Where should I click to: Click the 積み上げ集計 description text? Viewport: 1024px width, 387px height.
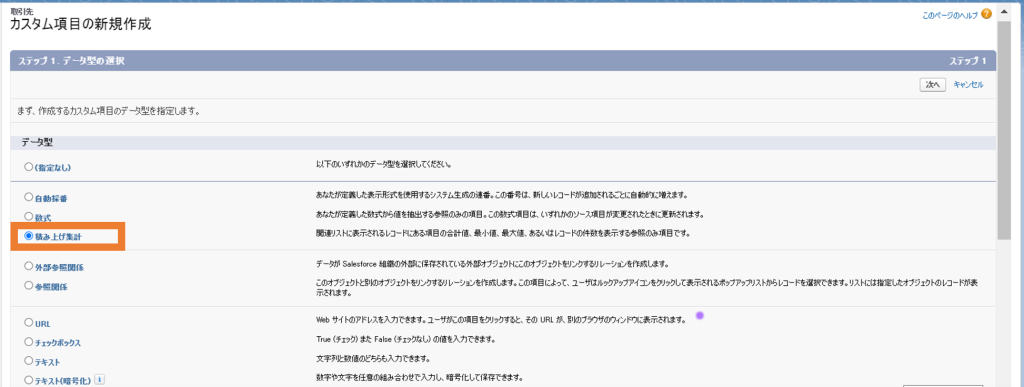tap(503, 233)
